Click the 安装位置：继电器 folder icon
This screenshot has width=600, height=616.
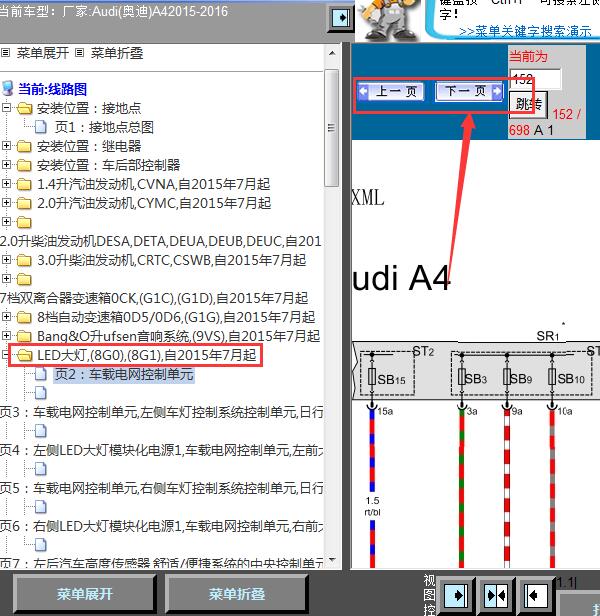tap(24, 146)
